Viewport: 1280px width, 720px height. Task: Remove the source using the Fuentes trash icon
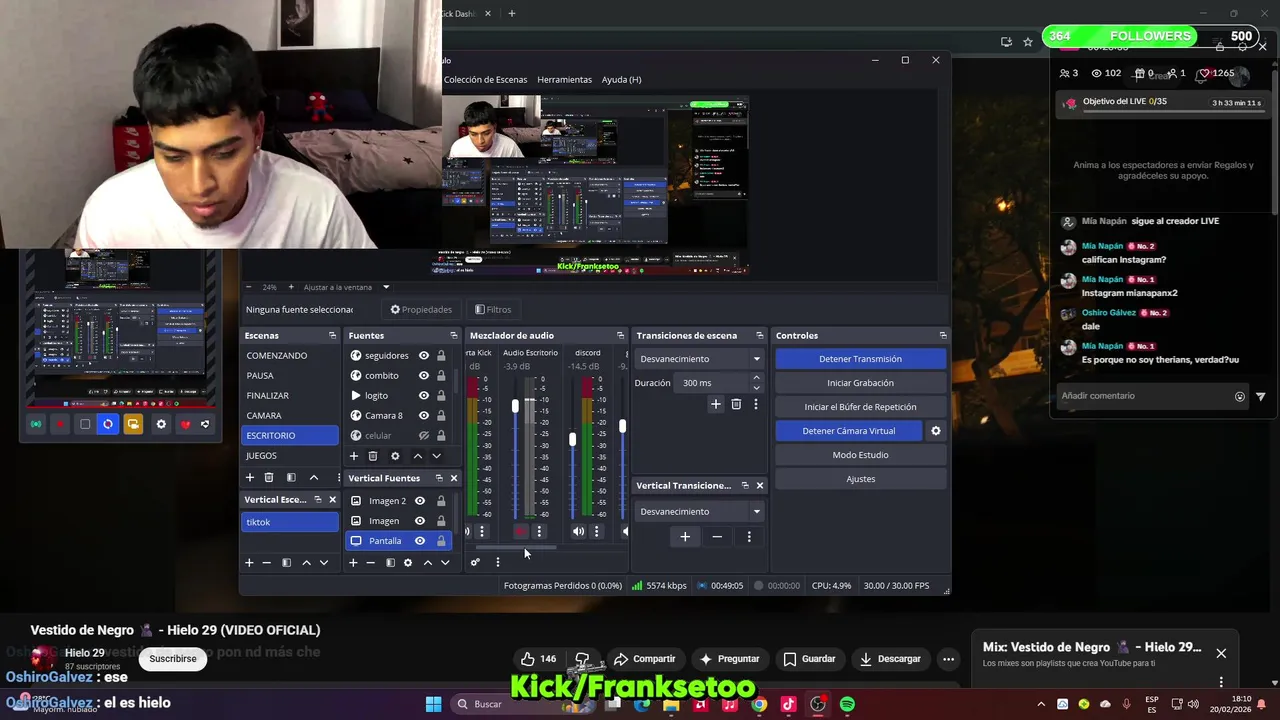(373, 456)
